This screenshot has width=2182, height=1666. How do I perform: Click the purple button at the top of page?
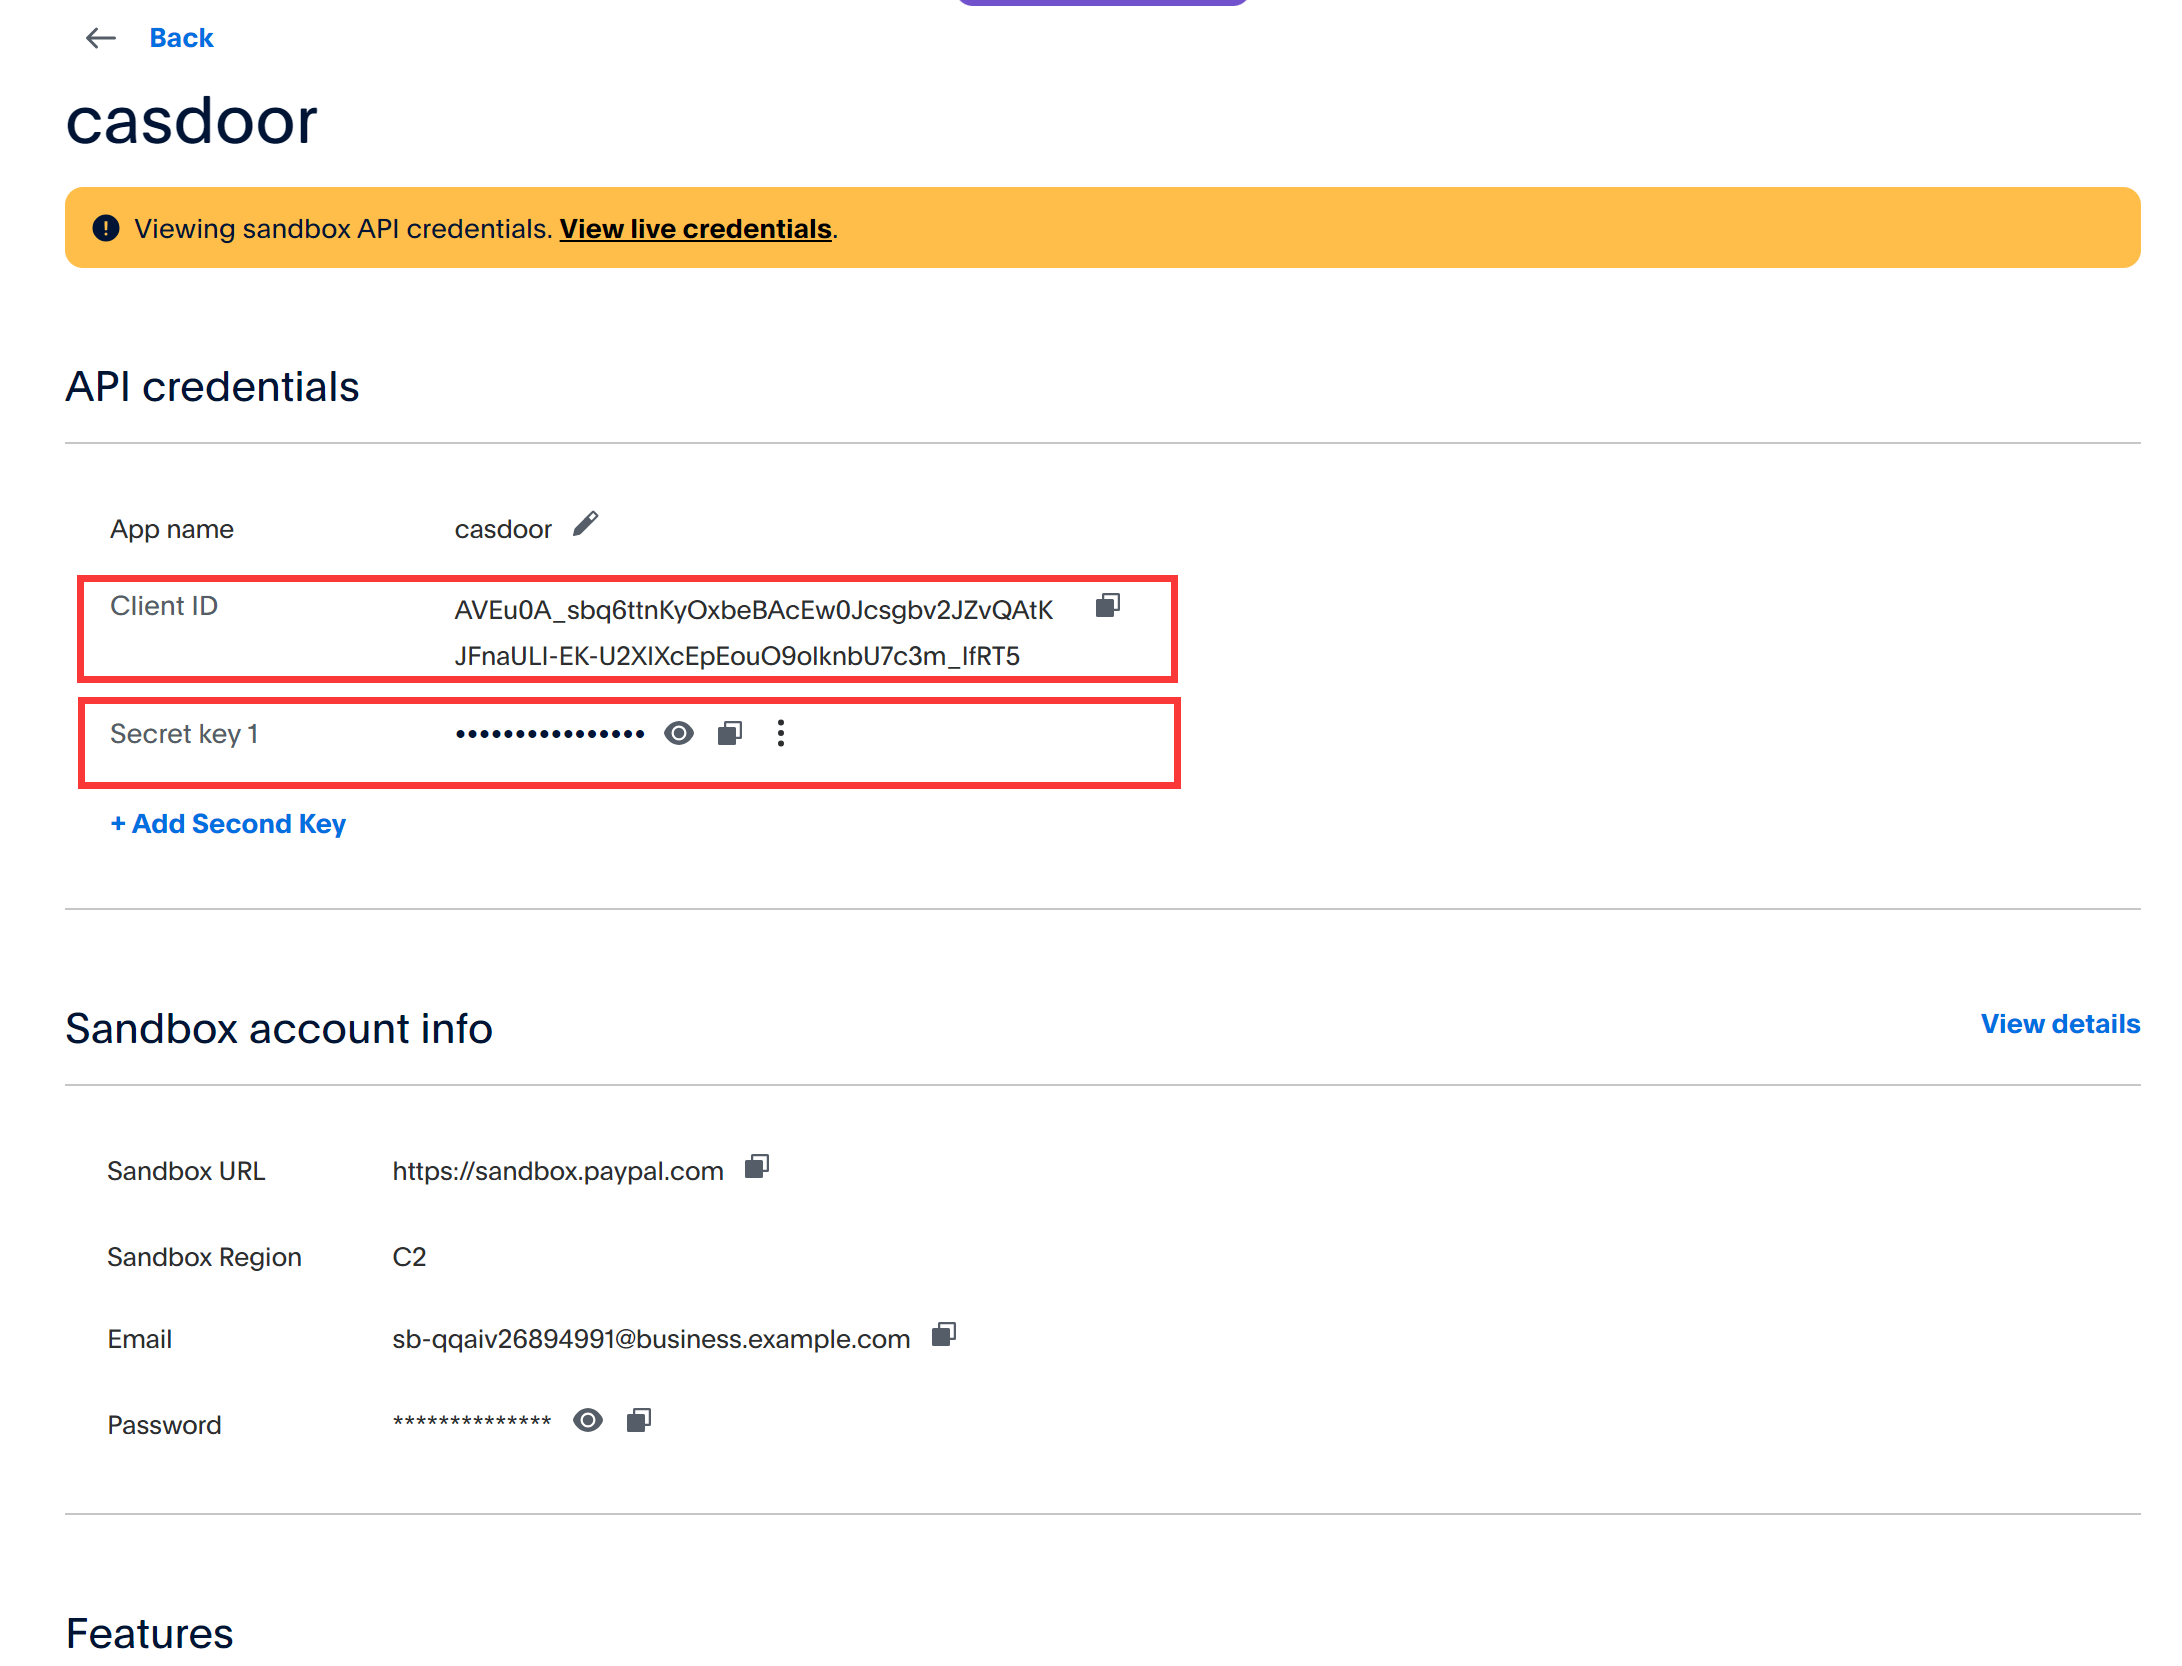point(1103,4)
